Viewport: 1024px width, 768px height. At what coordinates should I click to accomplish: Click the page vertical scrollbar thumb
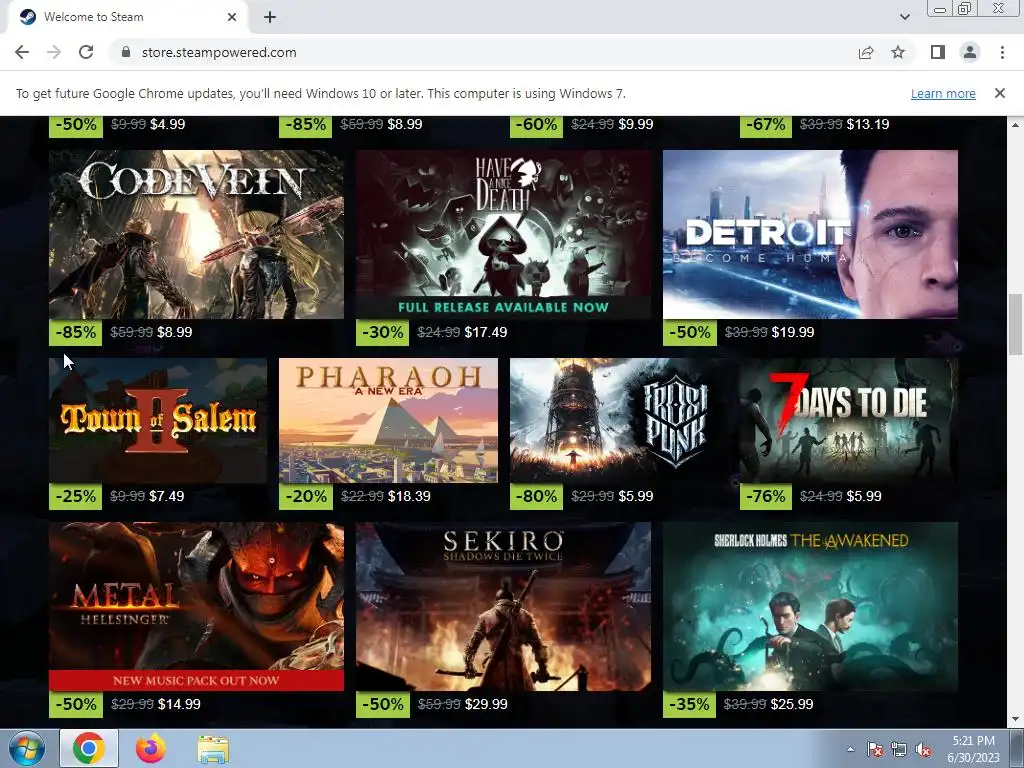tap(1016, 325)
